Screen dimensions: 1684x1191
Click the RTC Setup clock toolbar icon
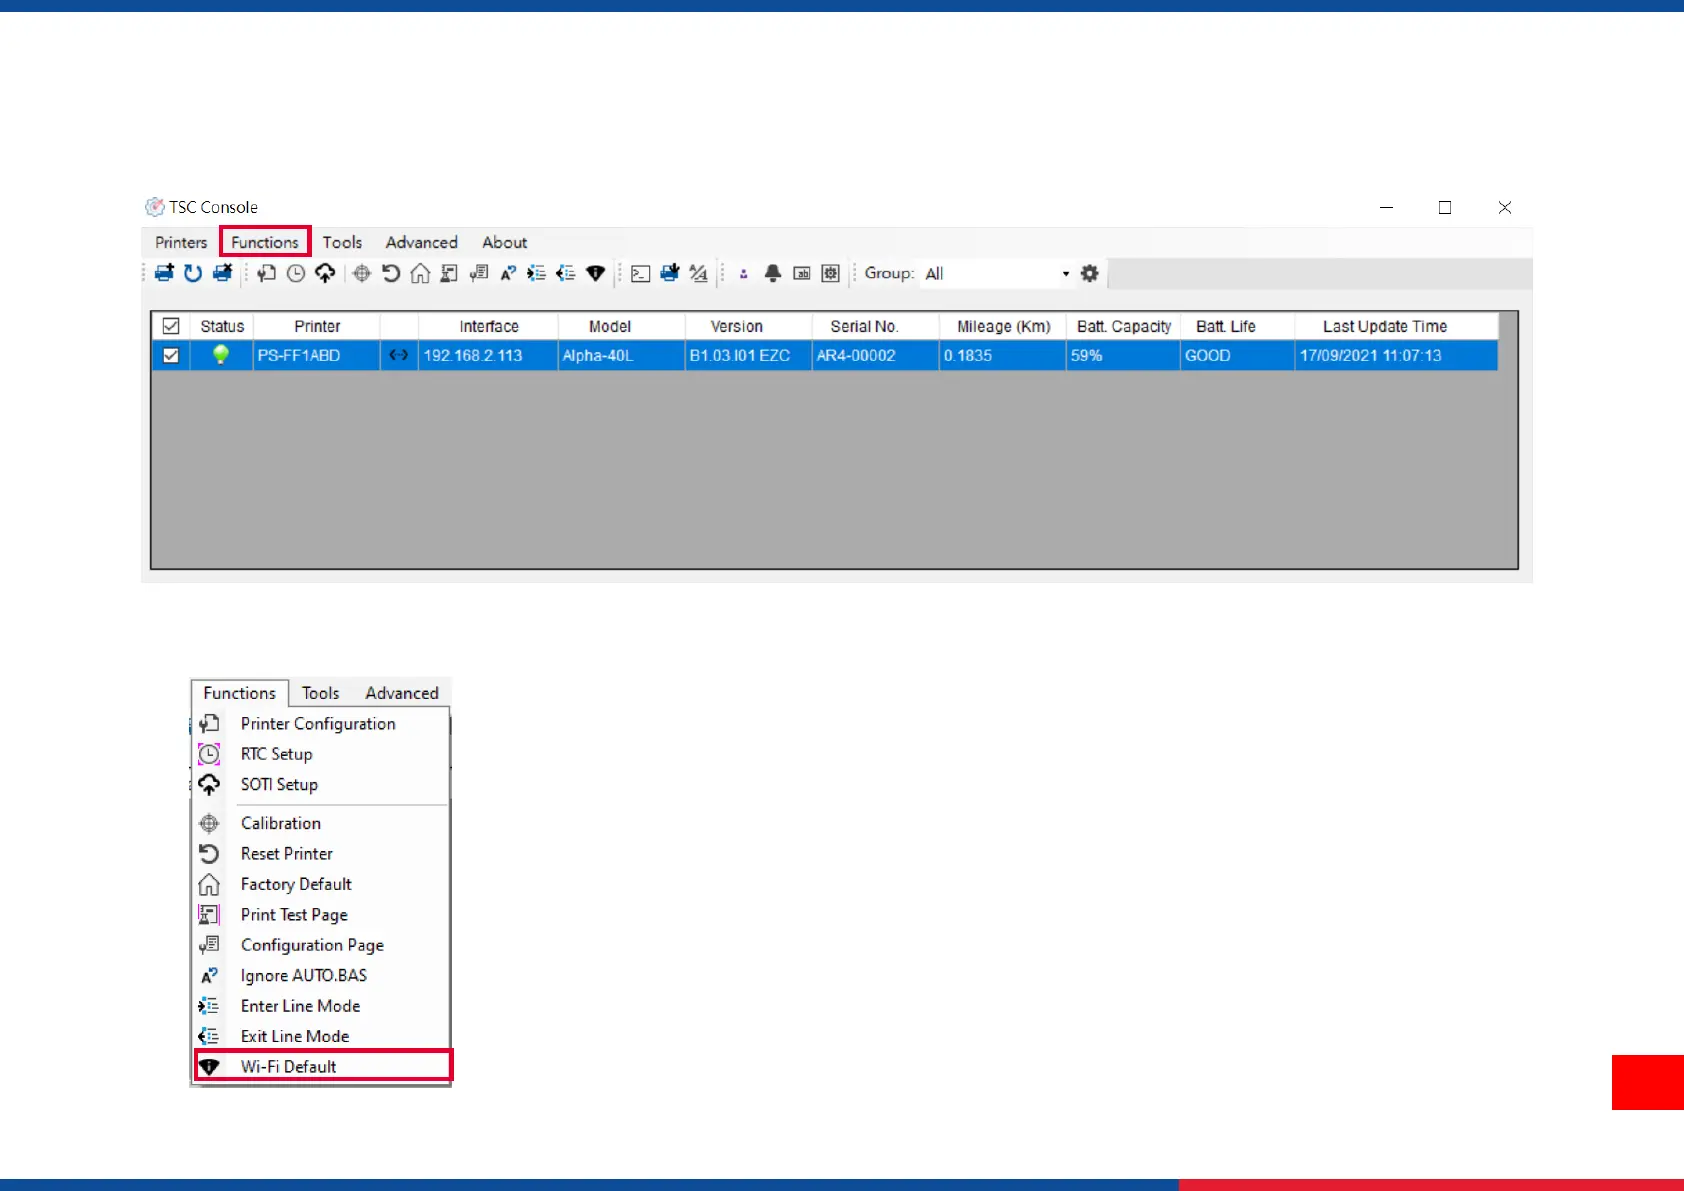tap(296, 273)
